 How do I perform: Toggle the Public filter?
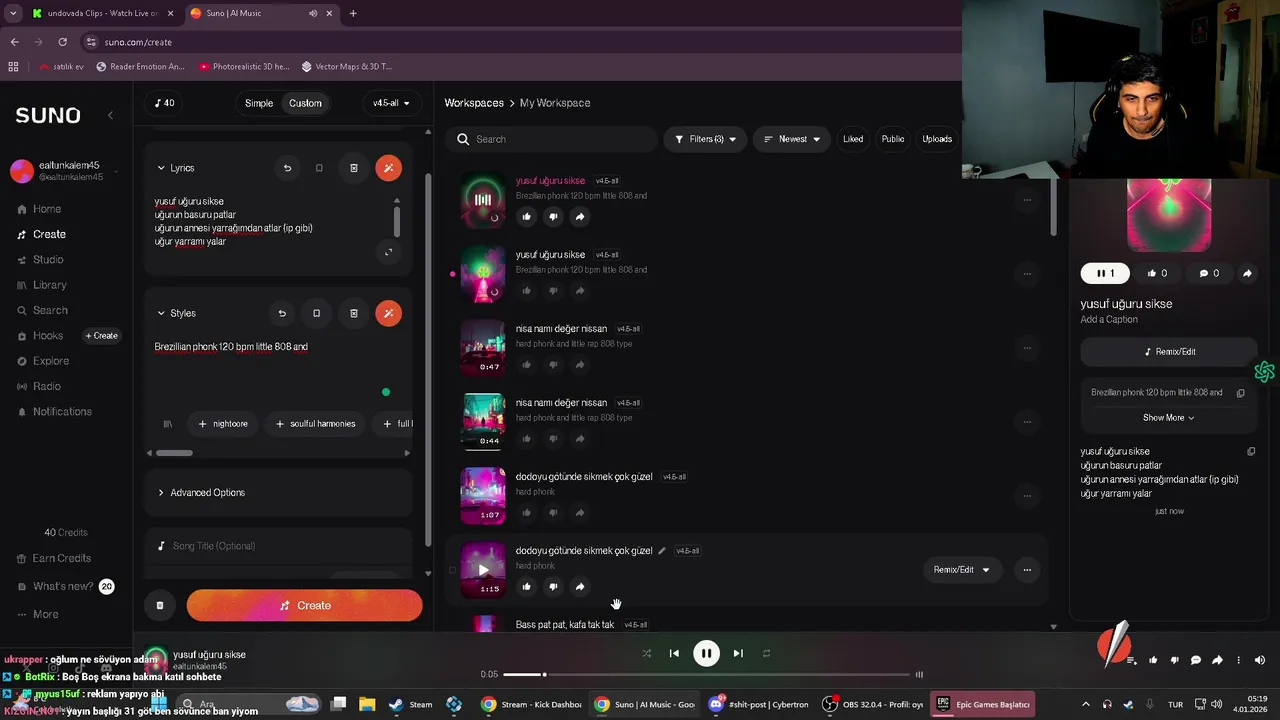point(893,139)
